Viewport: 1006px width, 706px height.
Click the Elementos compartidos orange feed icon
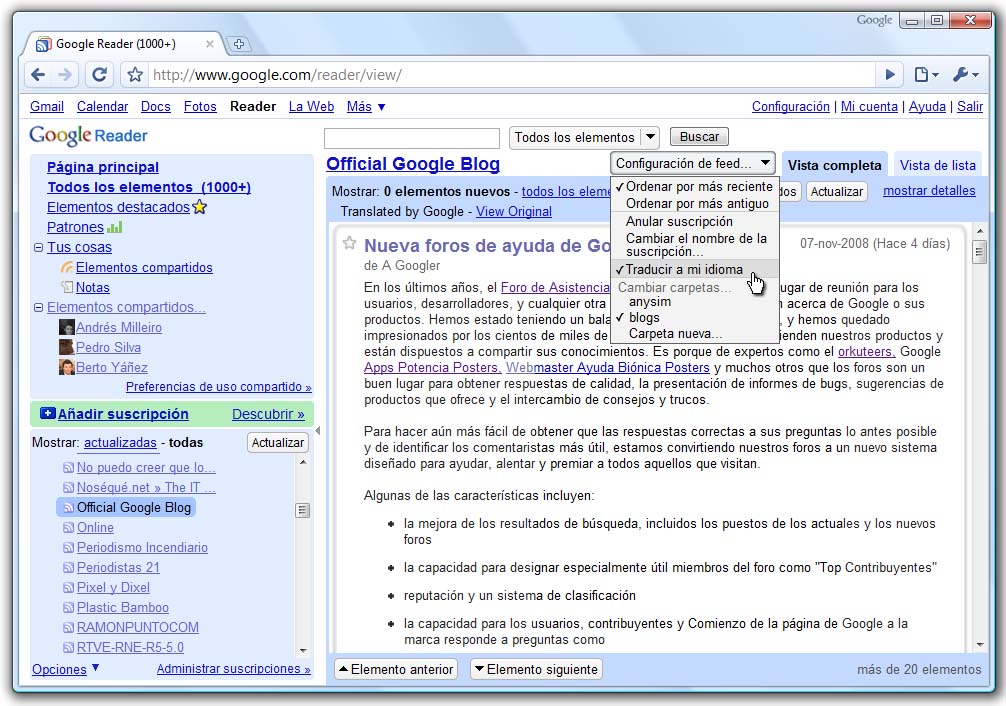coord(67,267)
